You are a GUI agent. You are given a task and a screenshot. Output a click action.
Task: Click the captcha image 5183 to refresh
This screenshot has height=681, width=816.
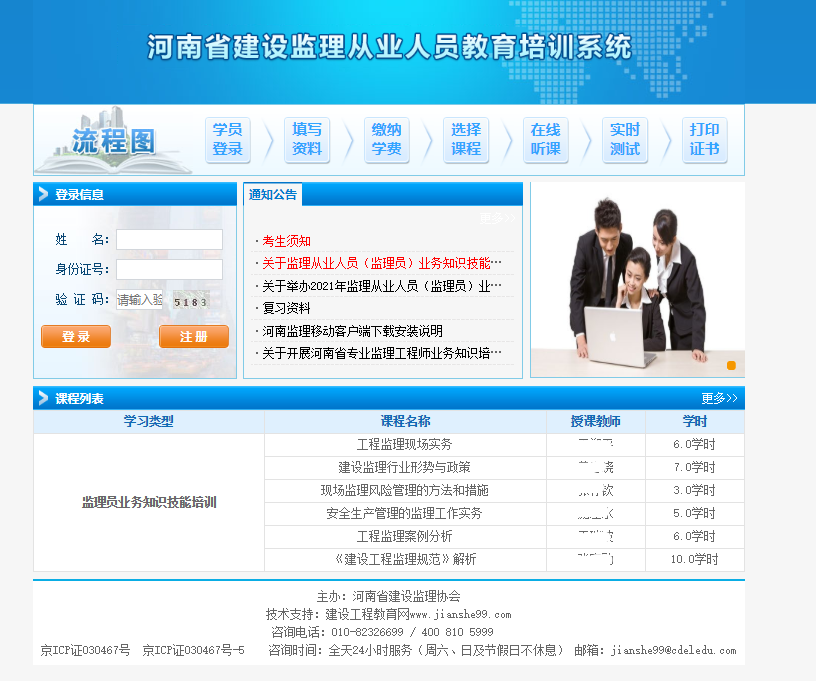pos(190,300)
